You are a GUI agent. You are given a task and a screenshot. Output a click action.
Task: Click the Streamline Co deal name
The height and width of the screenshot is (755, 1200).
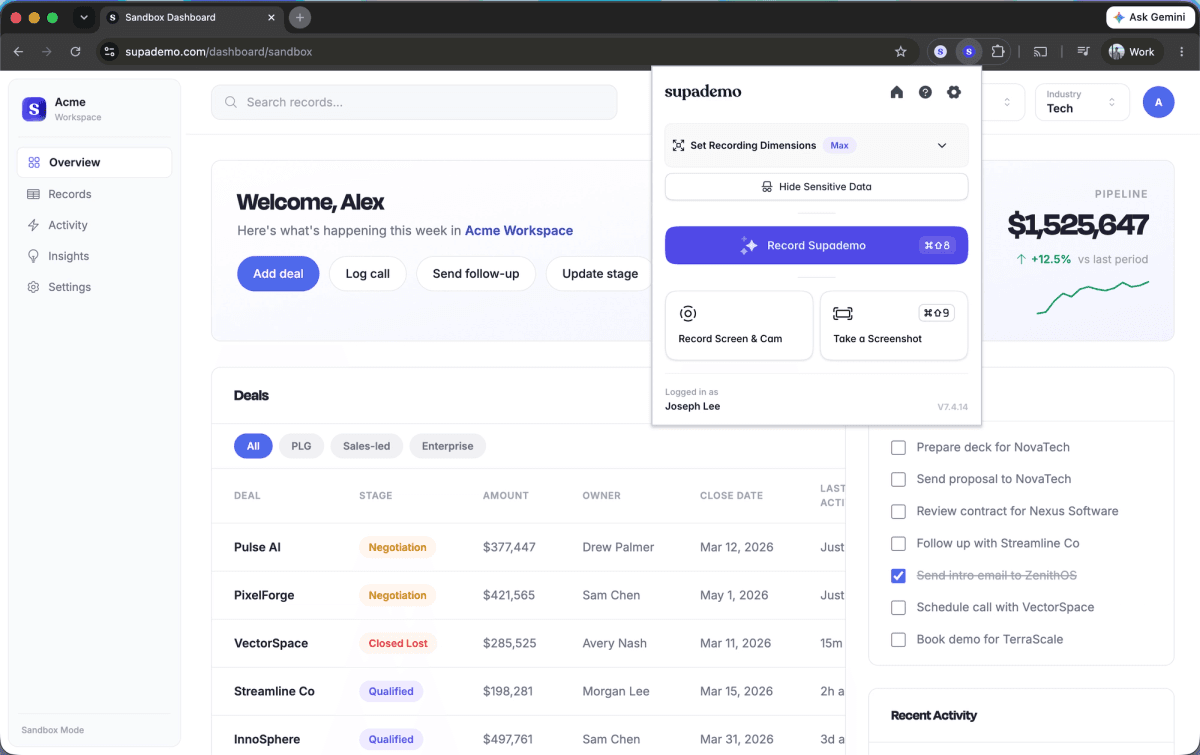pos(274,691)
